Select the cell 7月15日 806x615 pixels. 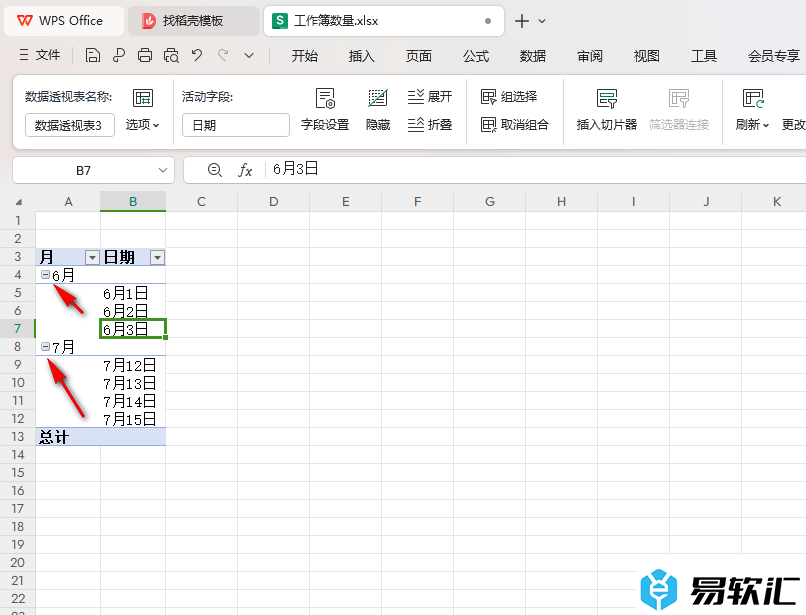click(133, 419)
